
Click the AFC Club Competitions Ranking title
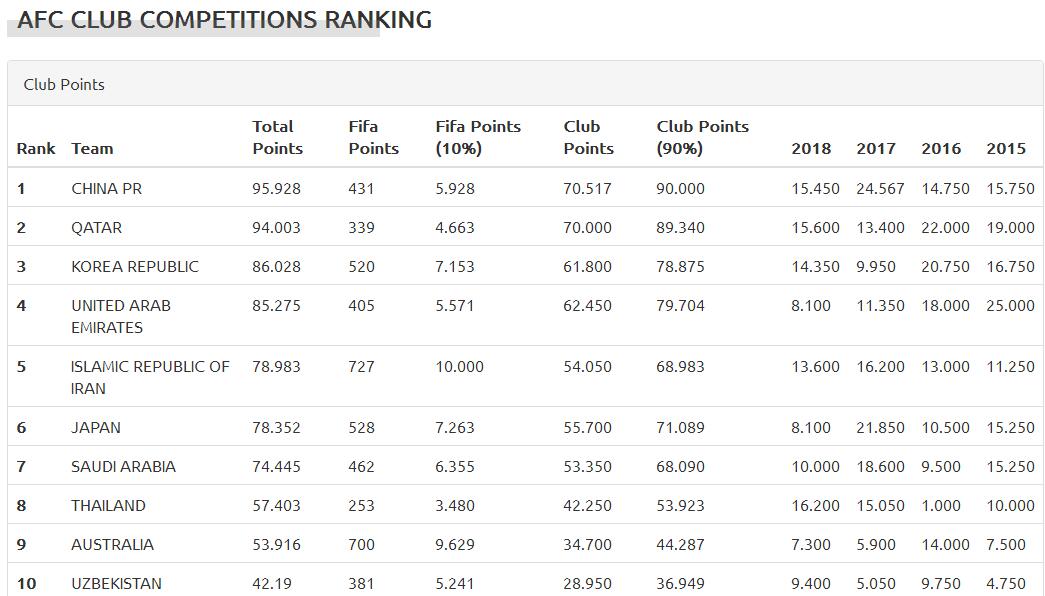point(225,20)
